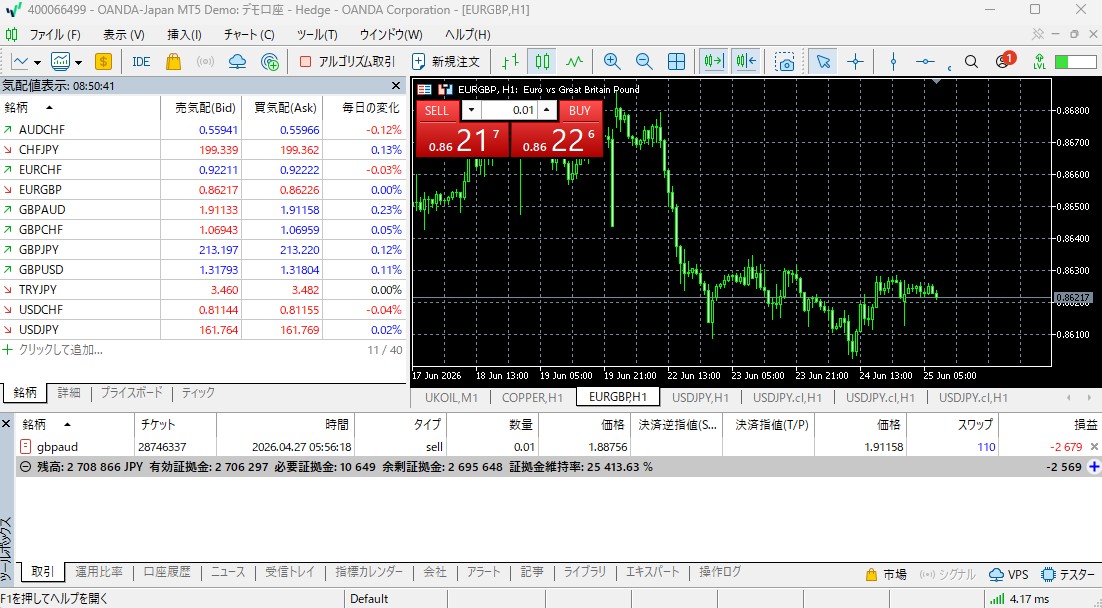Click the lot volume input field
This screenshot has height=608, width=1102.
point(509,110)
